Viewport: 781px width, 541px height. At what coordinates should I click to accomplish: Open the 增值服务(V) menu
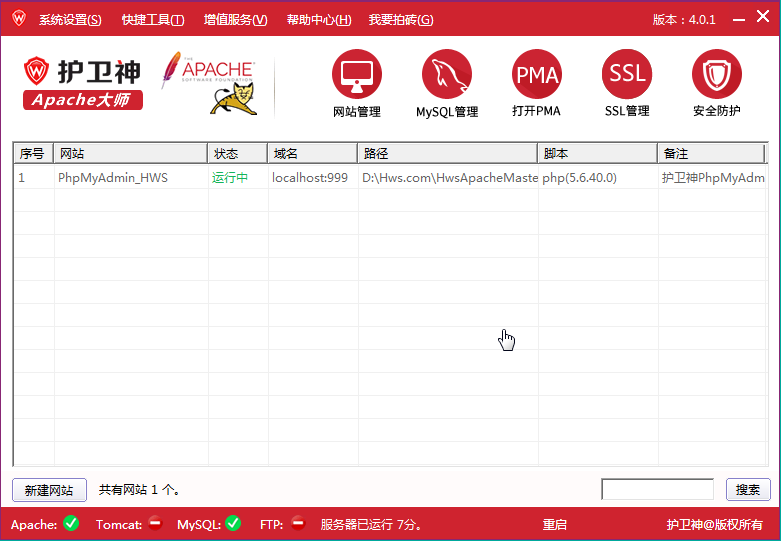pos(236,20)
